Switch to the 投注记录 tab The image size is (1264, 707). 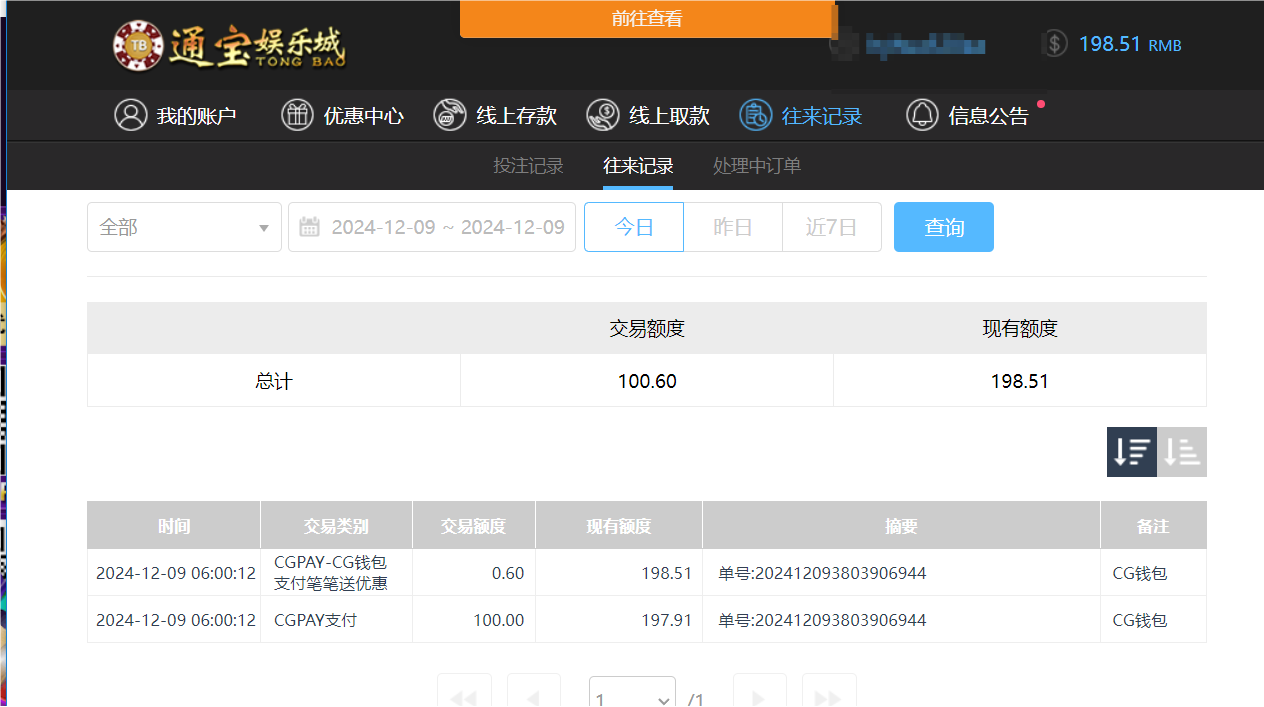click(x=528, y=165)
